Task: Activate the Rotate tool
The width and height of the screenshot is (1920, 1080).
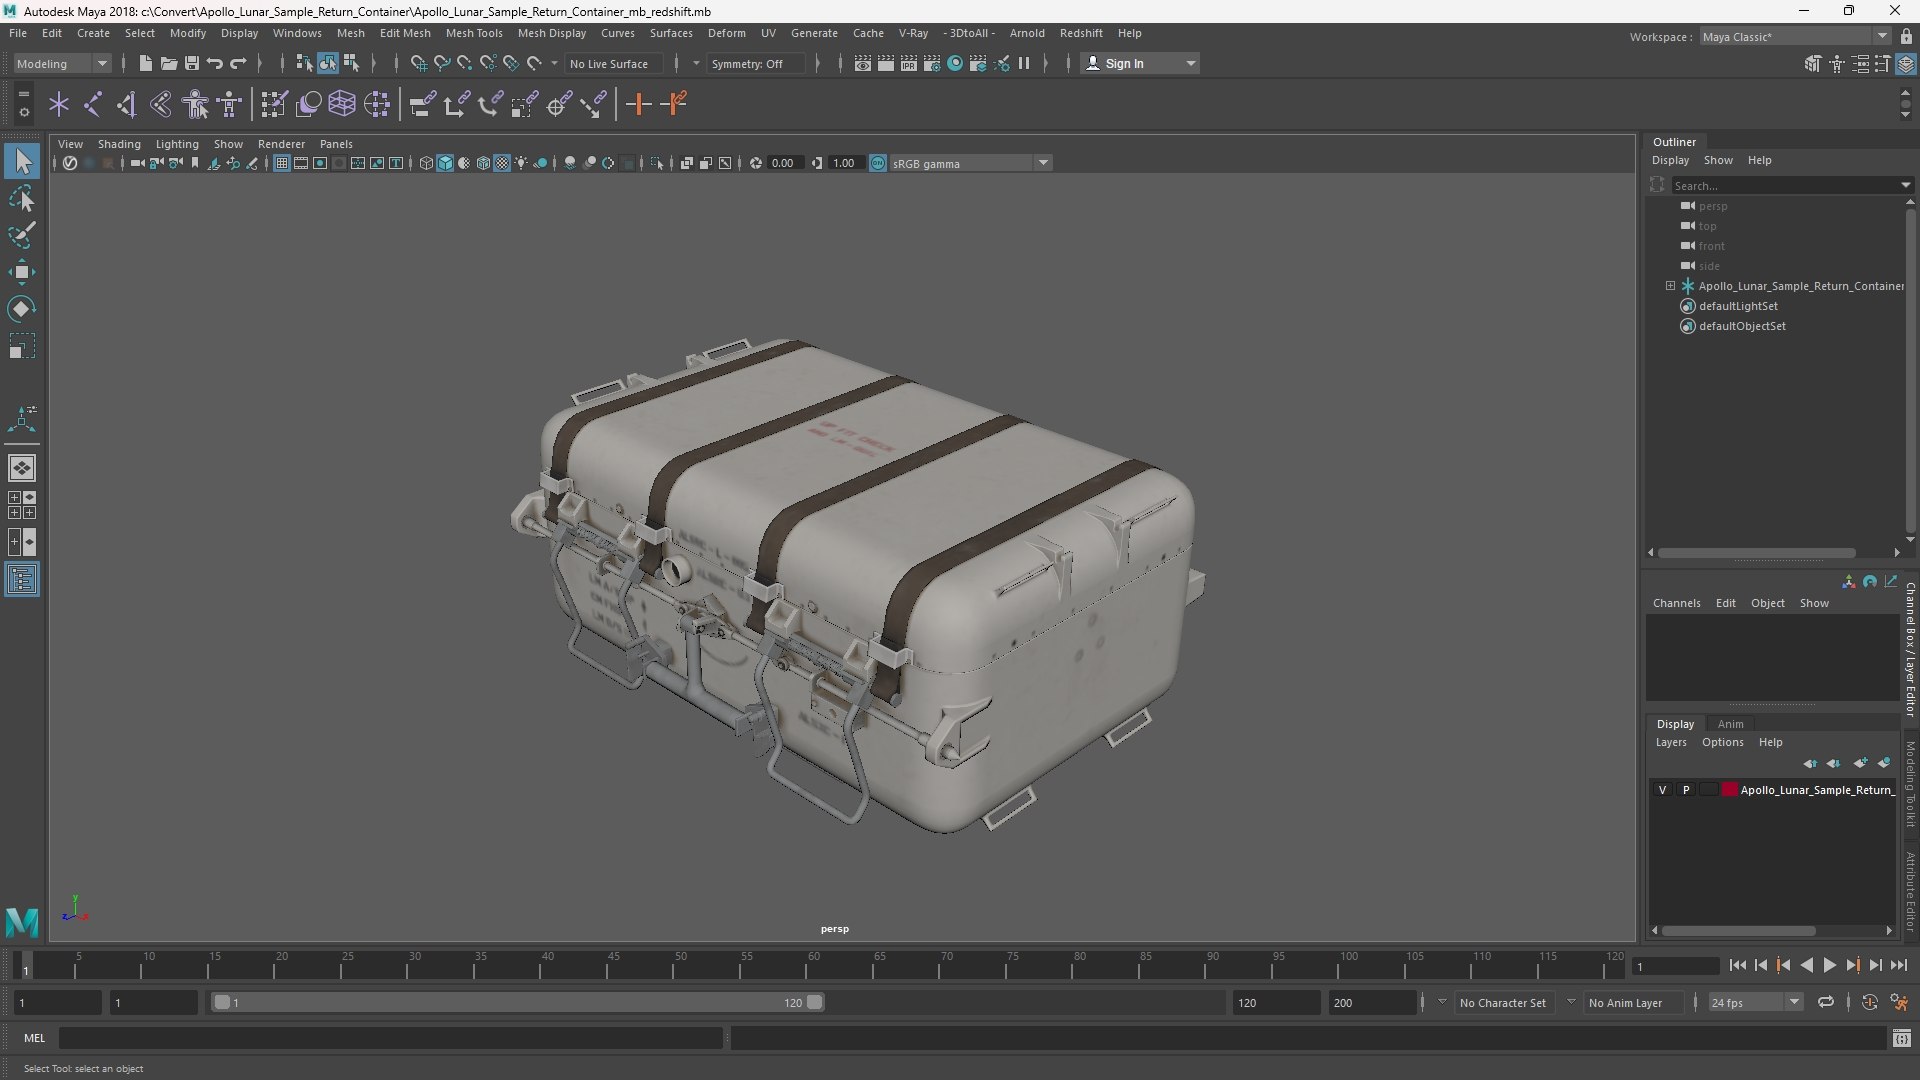Action: click(x=22, y=309)
